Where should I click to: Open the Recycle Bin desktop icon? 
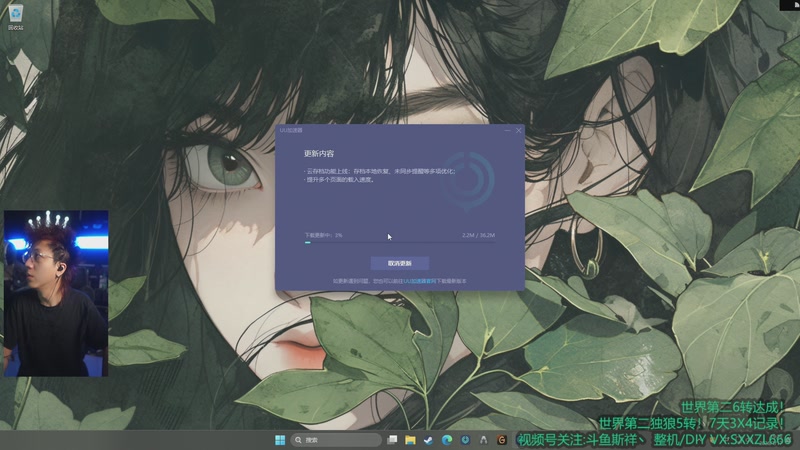[16, 17]
